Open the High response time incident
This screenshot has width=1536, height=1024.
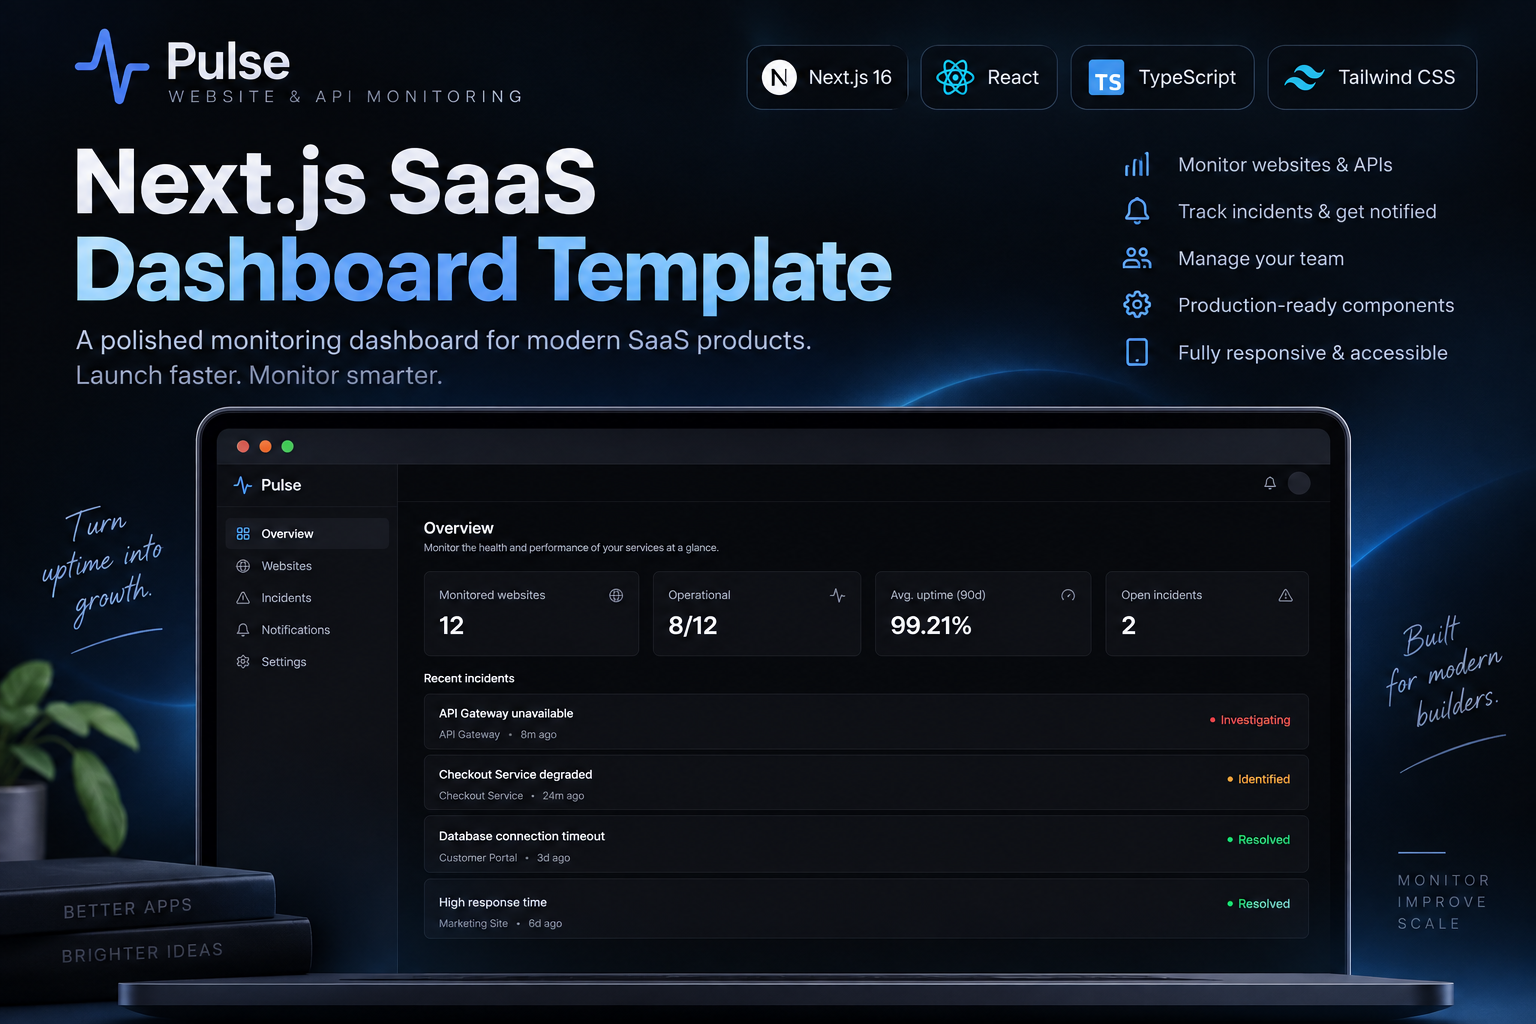tap(866, 909)
